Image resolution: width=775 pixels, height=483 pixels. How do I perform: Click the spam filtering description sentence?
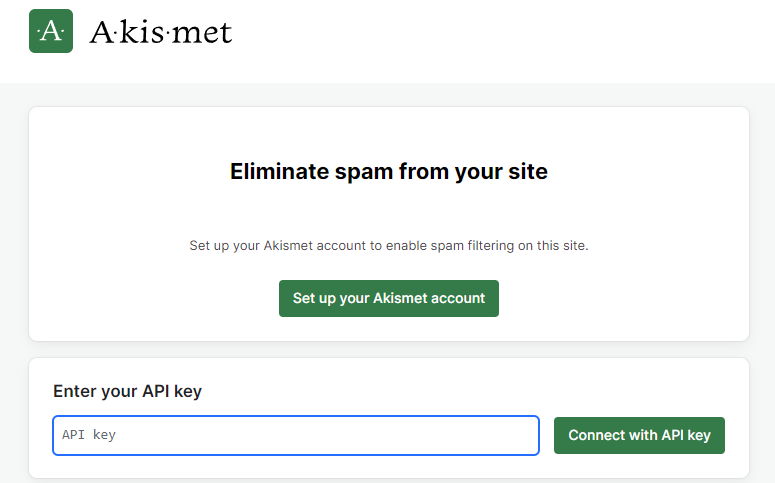(389, 245)
